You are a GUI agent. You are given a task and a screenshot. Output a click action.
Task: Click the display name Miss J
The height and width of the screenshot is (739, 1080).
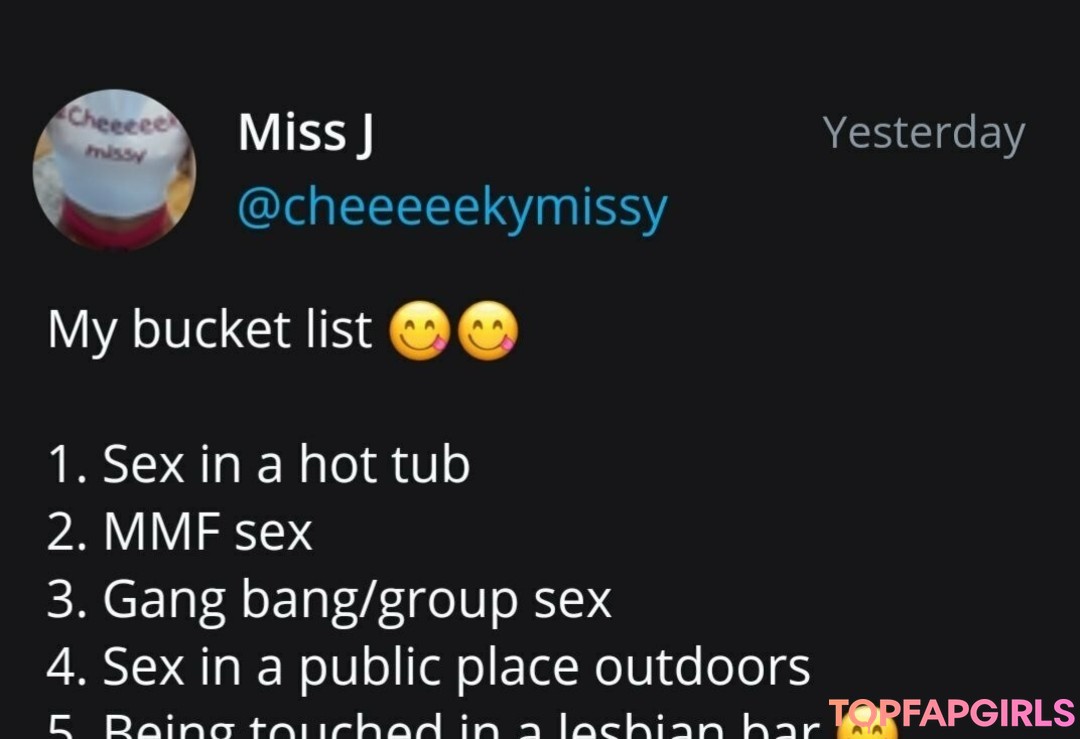[x=306, y=133]
